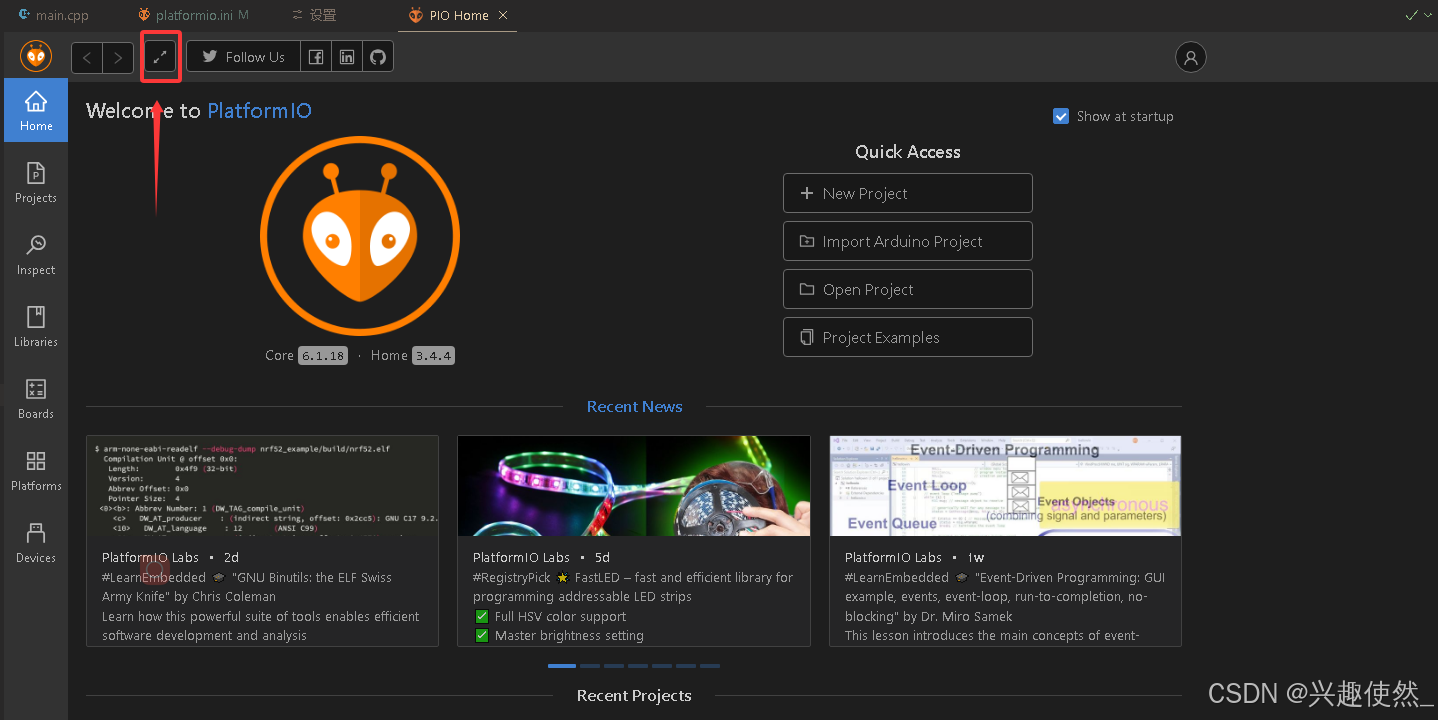This screenshot has width=1438, height=720.
Task: Click the Home version 3.4.4 badge
Action: pyautogui.click(x=433, y=355)
